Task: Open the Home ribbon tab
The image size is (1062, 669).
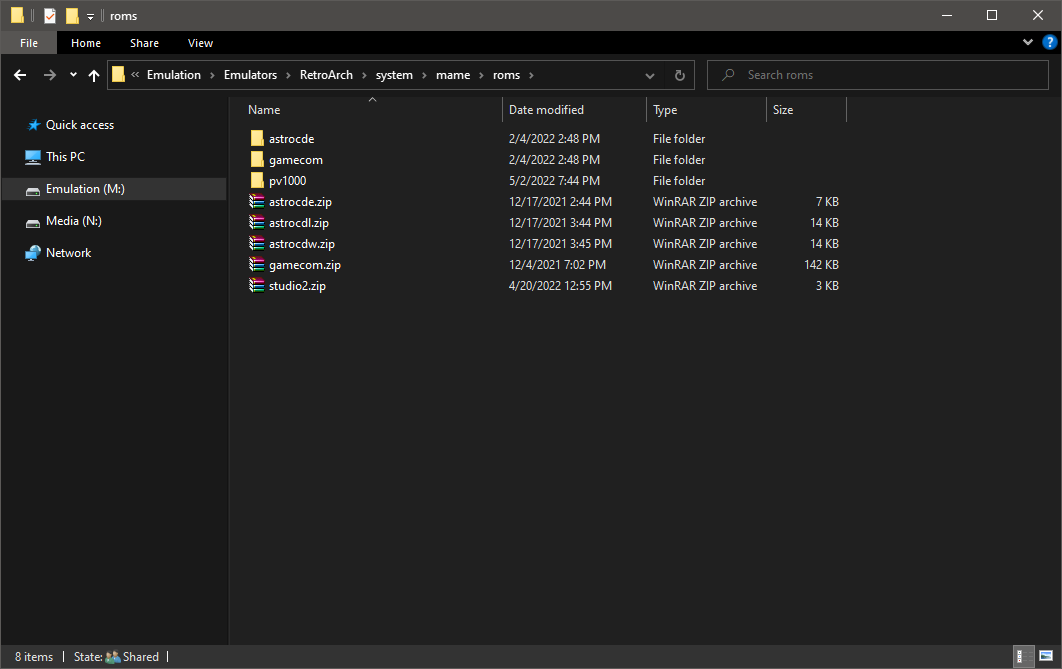Action: click(86, 43)
